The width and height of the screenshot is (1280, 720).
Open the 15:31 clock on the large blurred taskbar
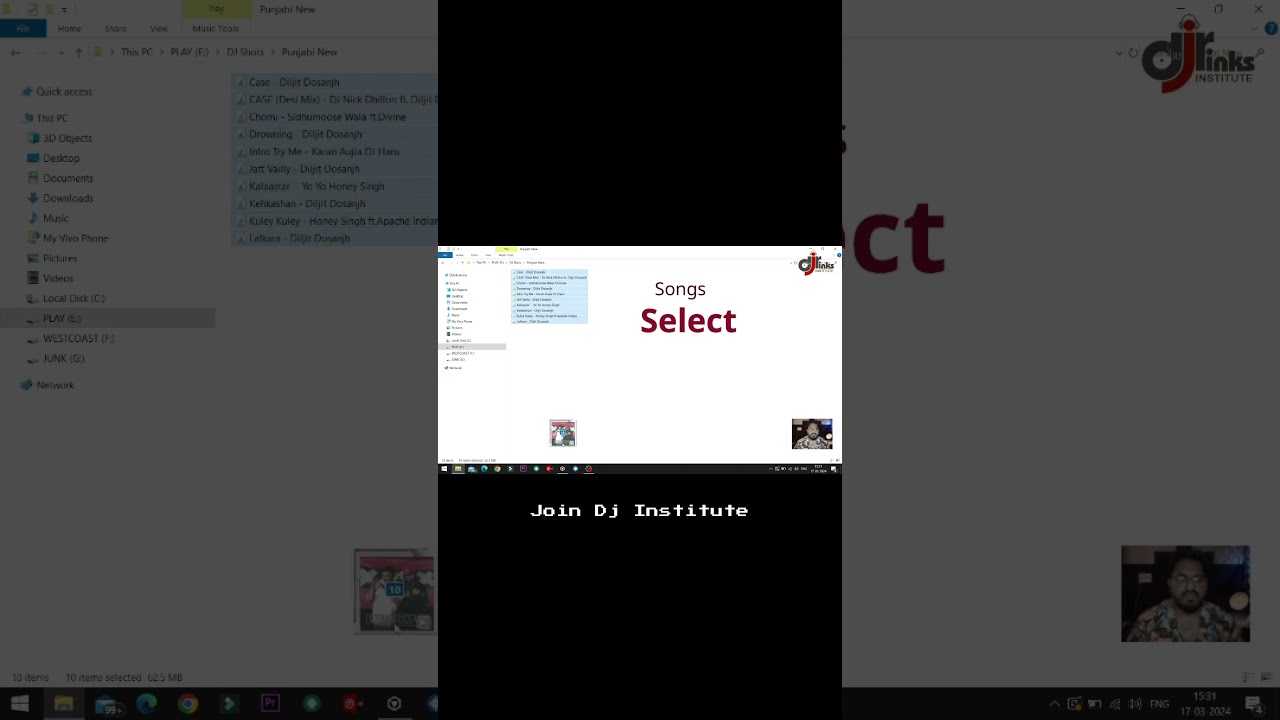pyautogui.click(x=1204, y=704)
